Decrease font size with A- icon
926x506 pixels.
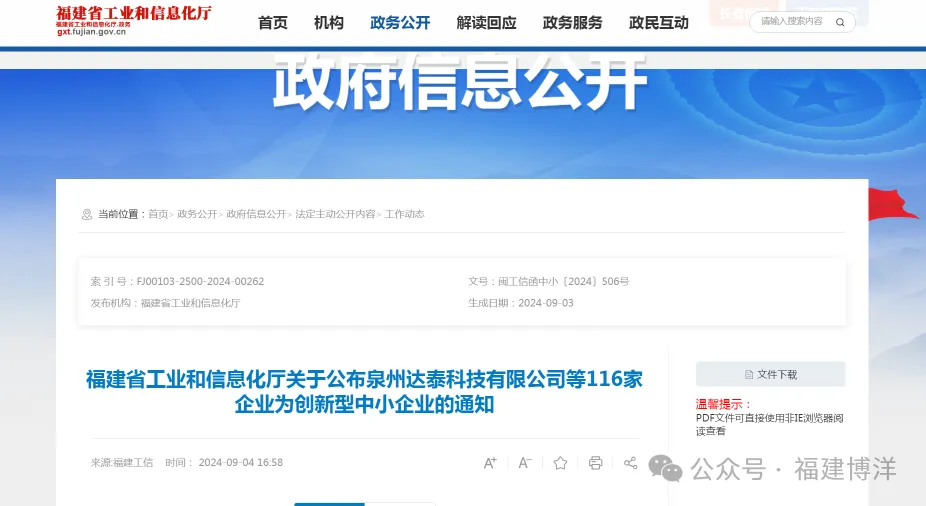(525, 463)
